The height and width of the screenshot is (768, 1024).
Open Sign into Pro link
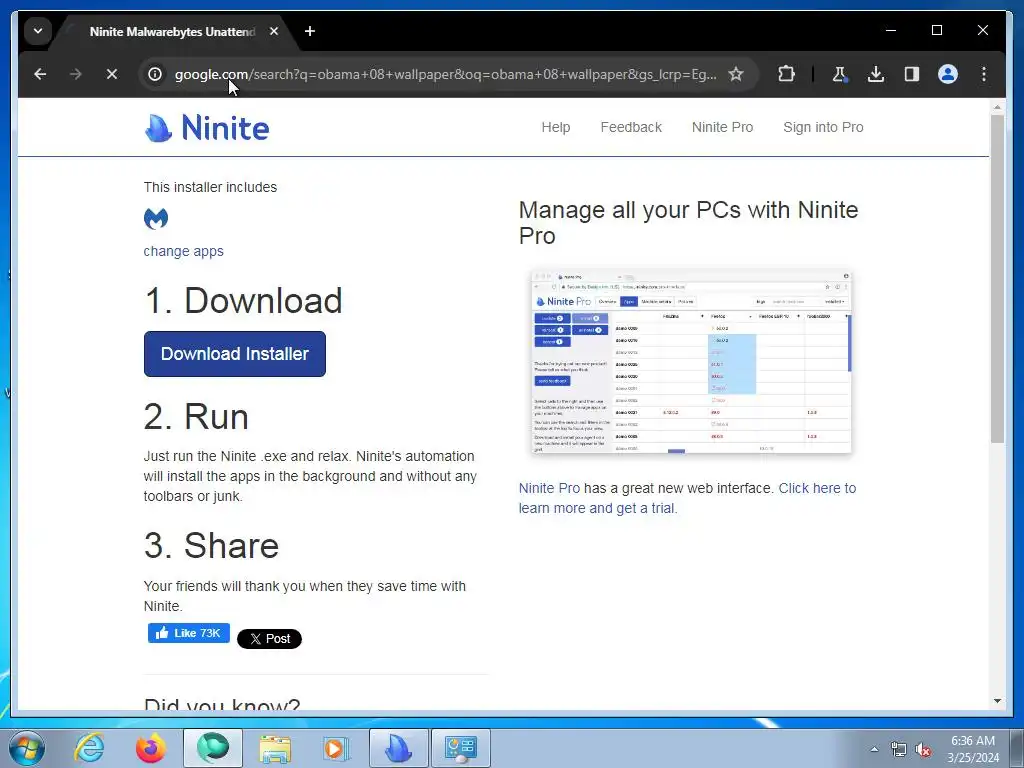823,127
